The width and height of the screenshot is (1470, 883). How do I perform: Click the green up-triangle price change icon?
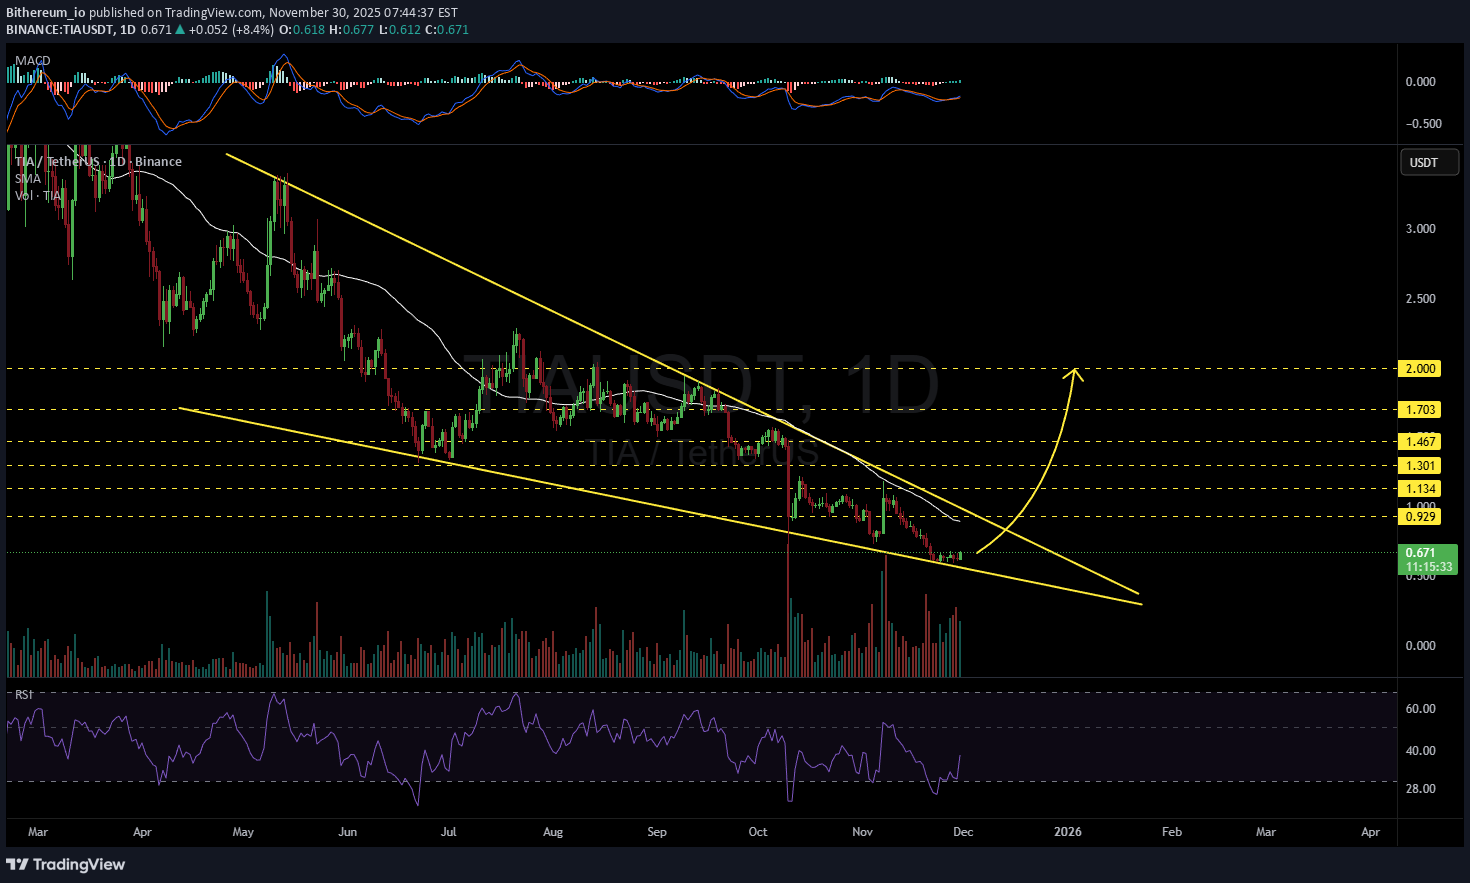pos(180,30)
